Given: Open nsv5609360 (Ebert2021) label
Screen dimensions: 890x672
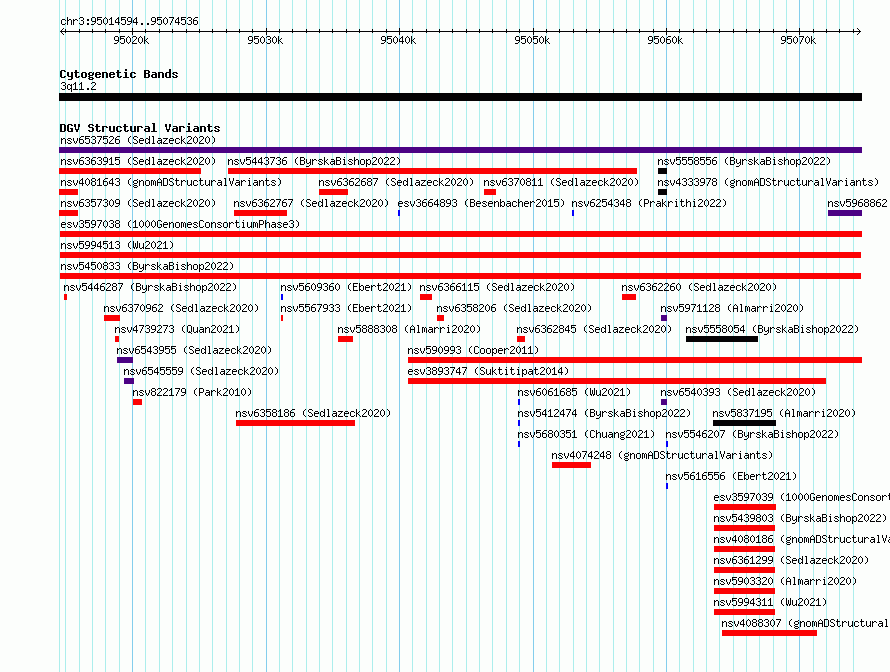Looking at the screenshot, I should [x=346, y=287].
